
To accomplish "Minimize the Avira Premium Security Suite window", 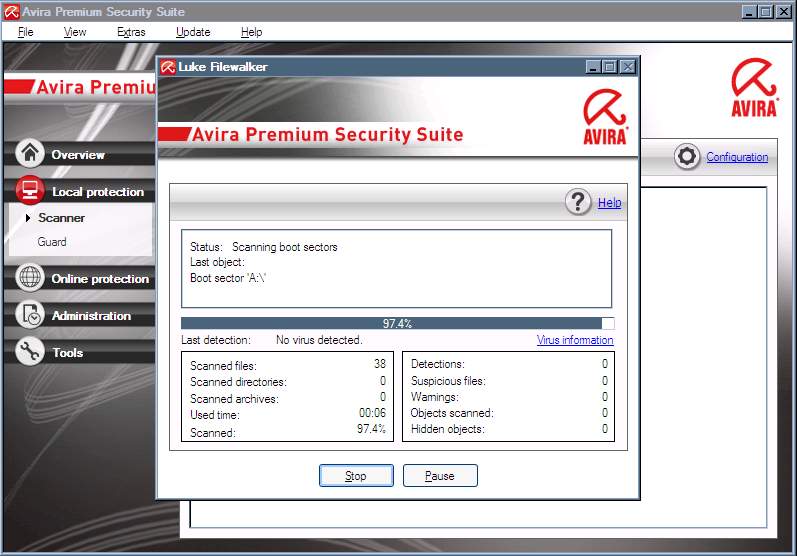I will tap(749, 12).
